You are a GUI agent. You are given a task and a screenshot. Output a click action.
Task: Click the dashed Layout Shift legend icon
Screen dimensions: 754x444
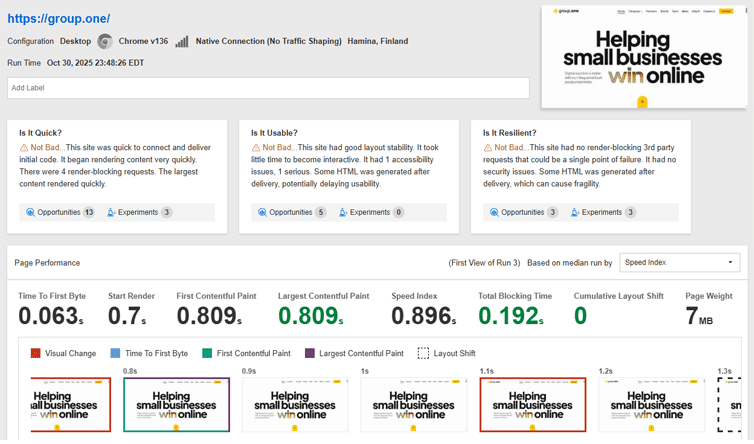pos(423,353)
